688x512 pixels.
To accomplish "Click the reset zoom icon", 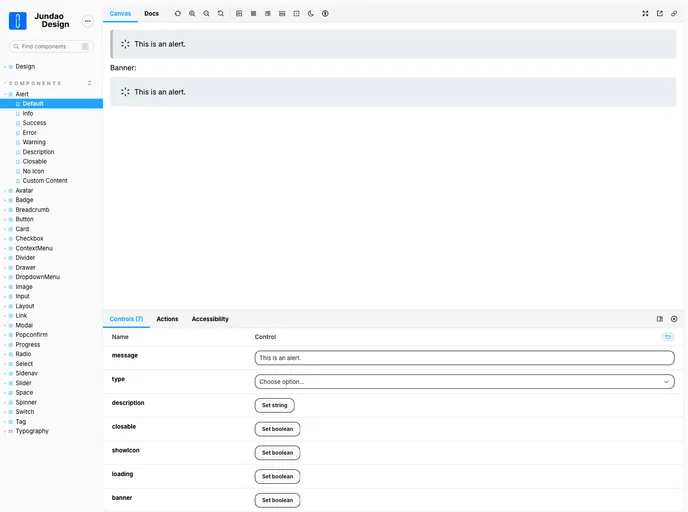I will pos(221,14).
